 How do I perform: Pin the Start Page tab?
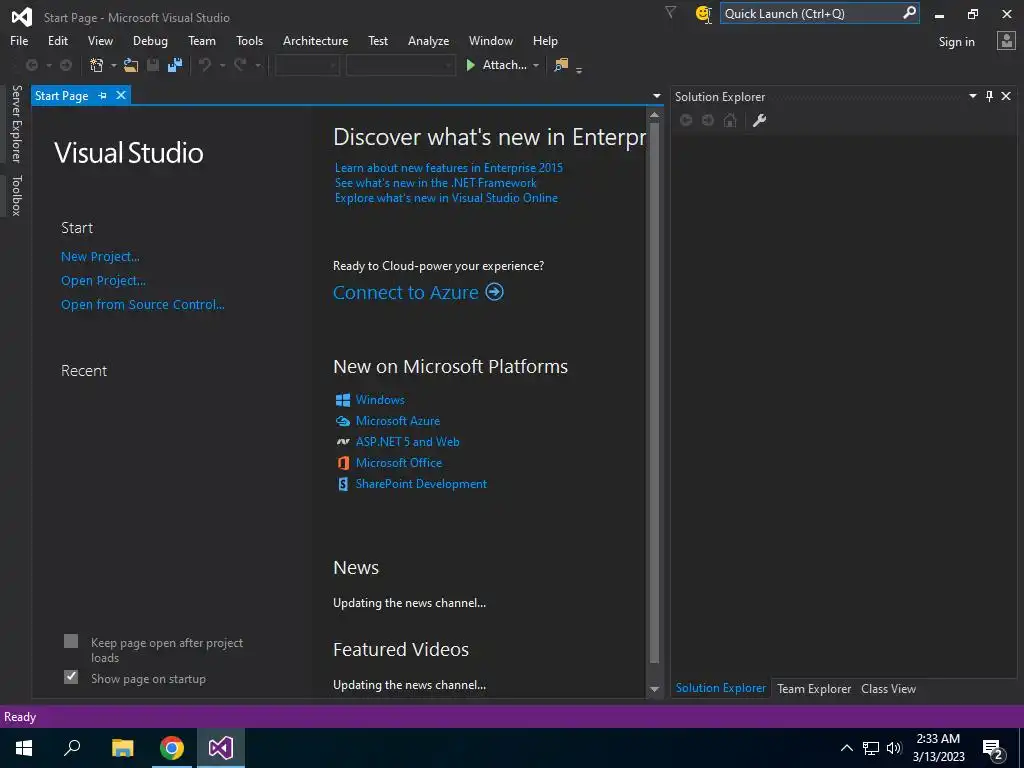coord(103,95)
